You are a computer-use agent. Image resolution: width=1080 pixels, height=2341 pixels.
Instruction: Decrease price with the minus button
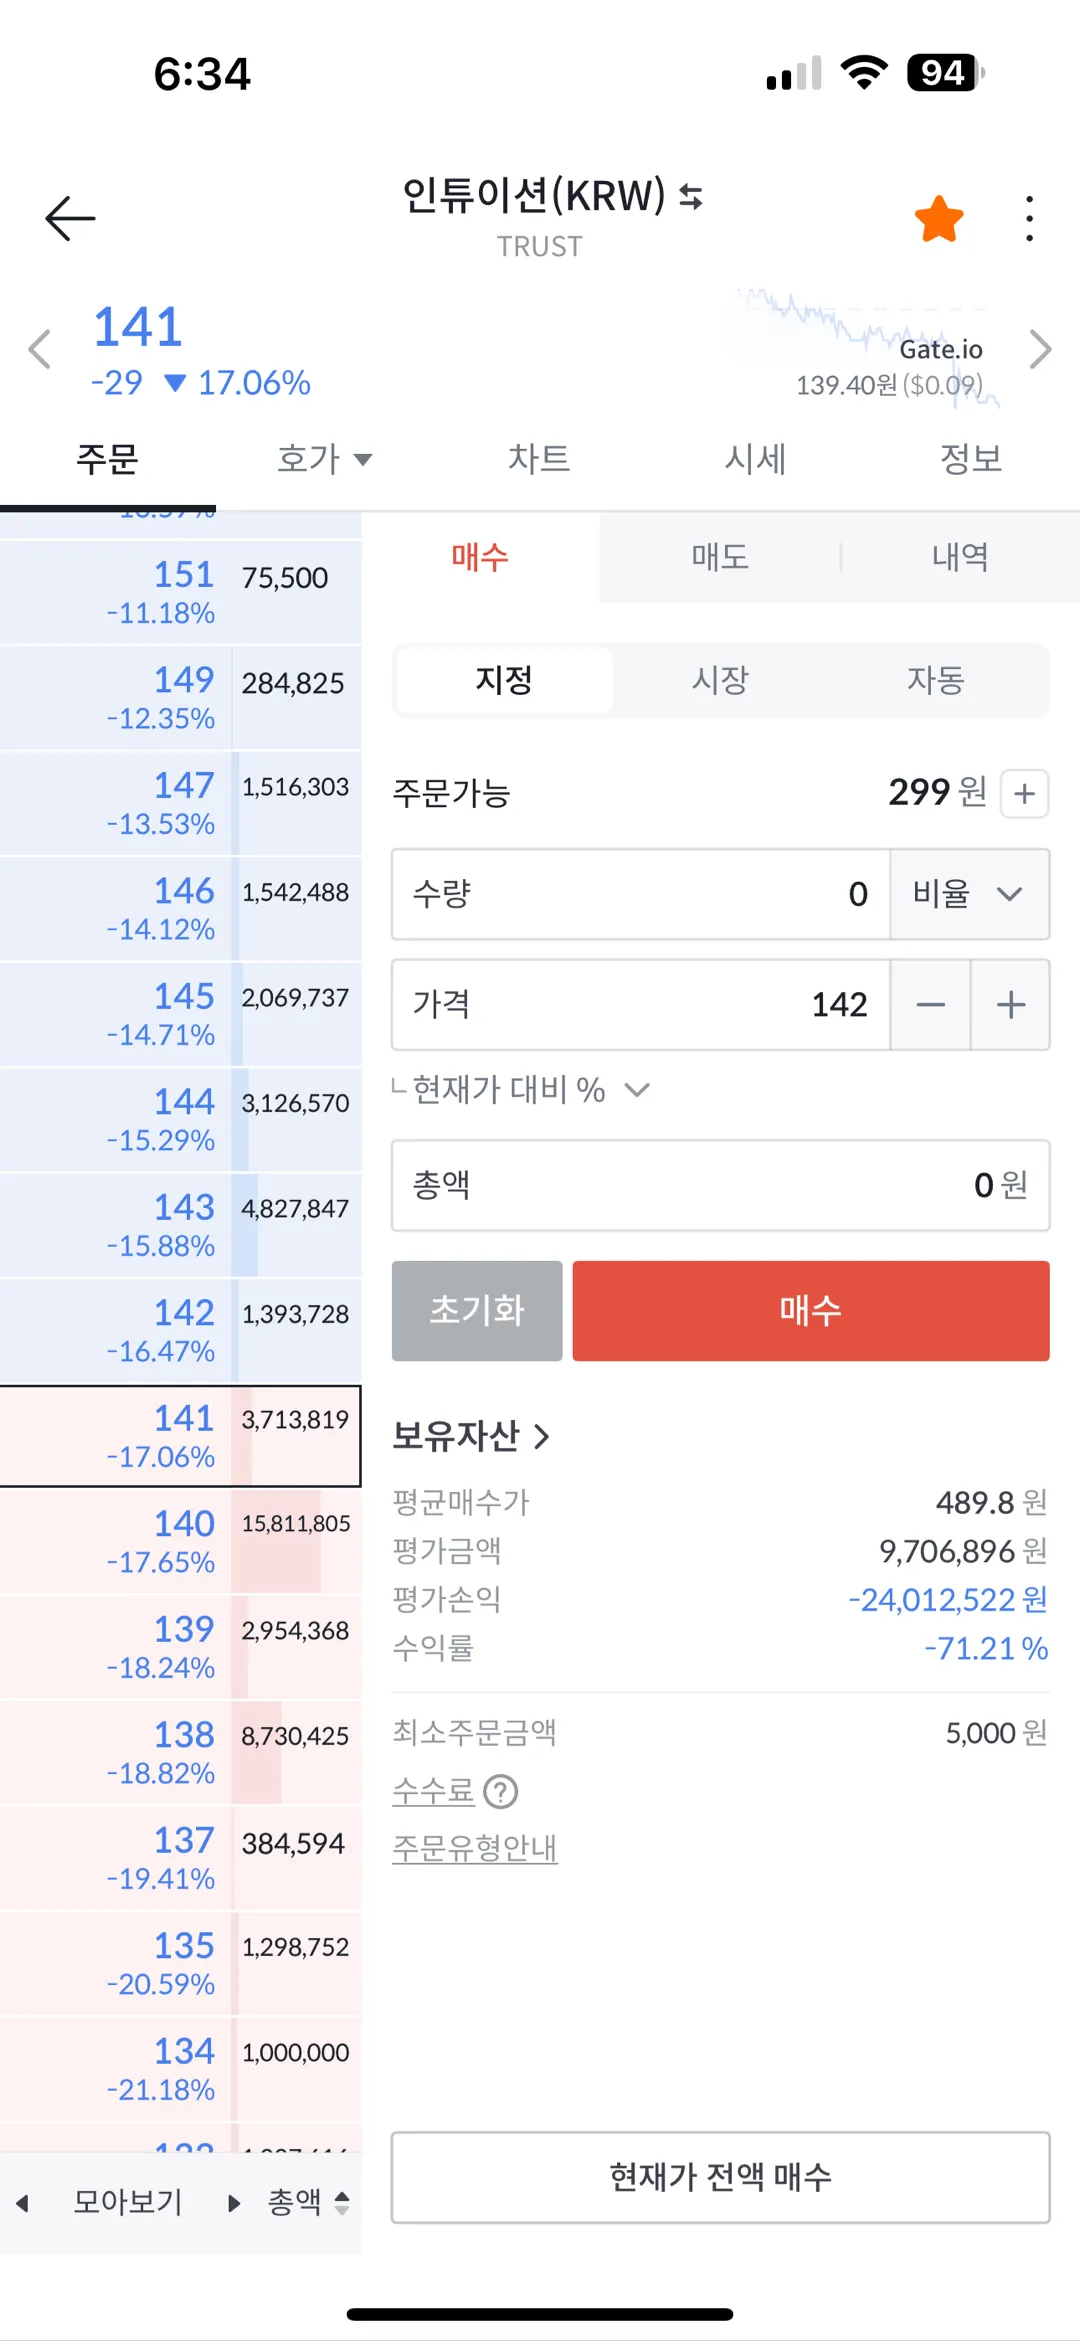point(930,1005)
